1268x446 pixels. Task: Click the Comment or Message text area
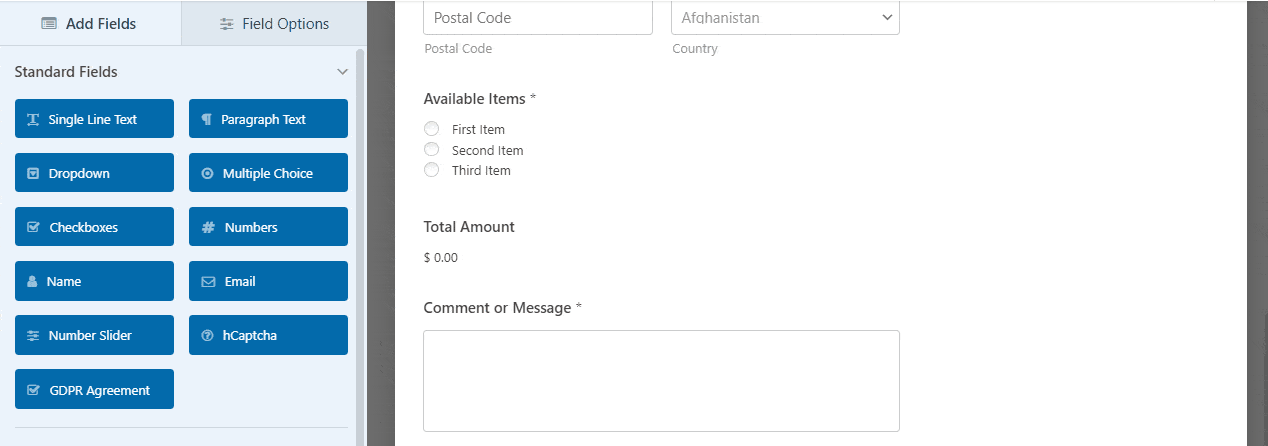coord(661,380)
